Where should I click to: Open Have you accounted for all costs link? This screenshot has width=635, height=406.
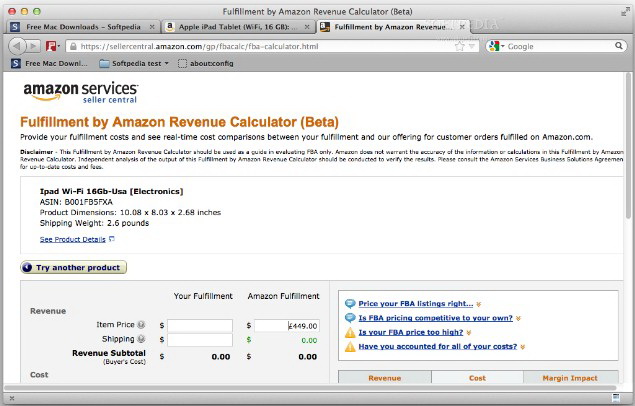tap(438, 346)
